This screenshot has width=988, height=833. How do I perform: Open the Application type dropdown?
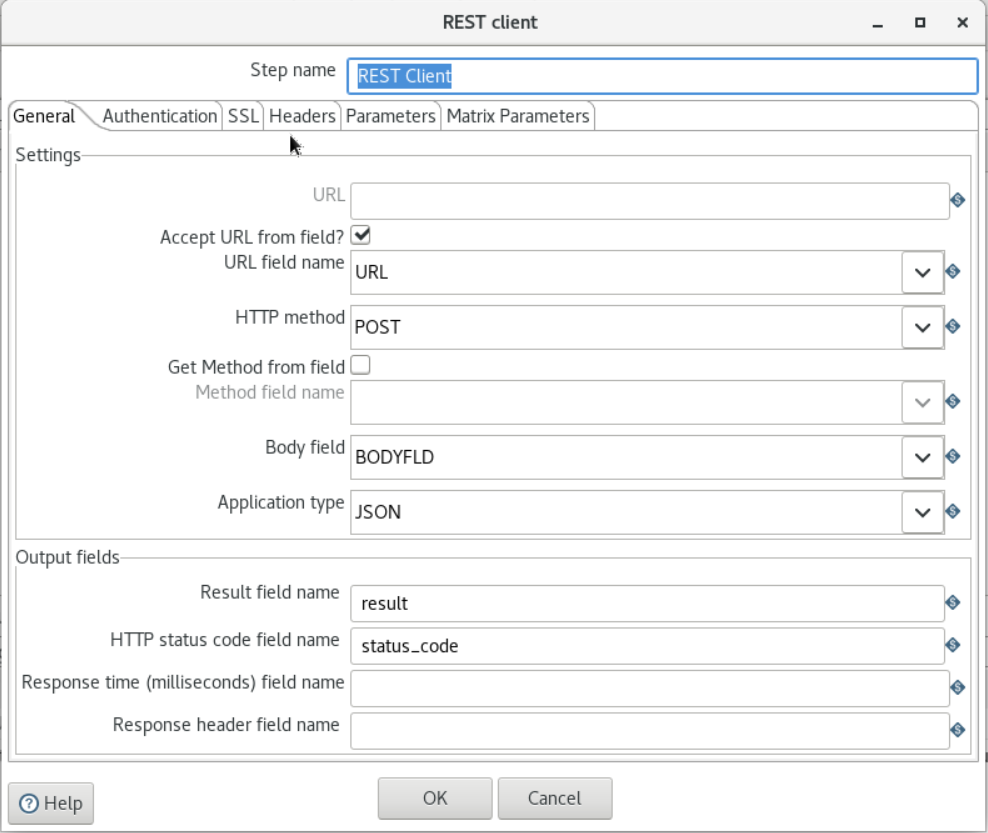coord(921,511)
